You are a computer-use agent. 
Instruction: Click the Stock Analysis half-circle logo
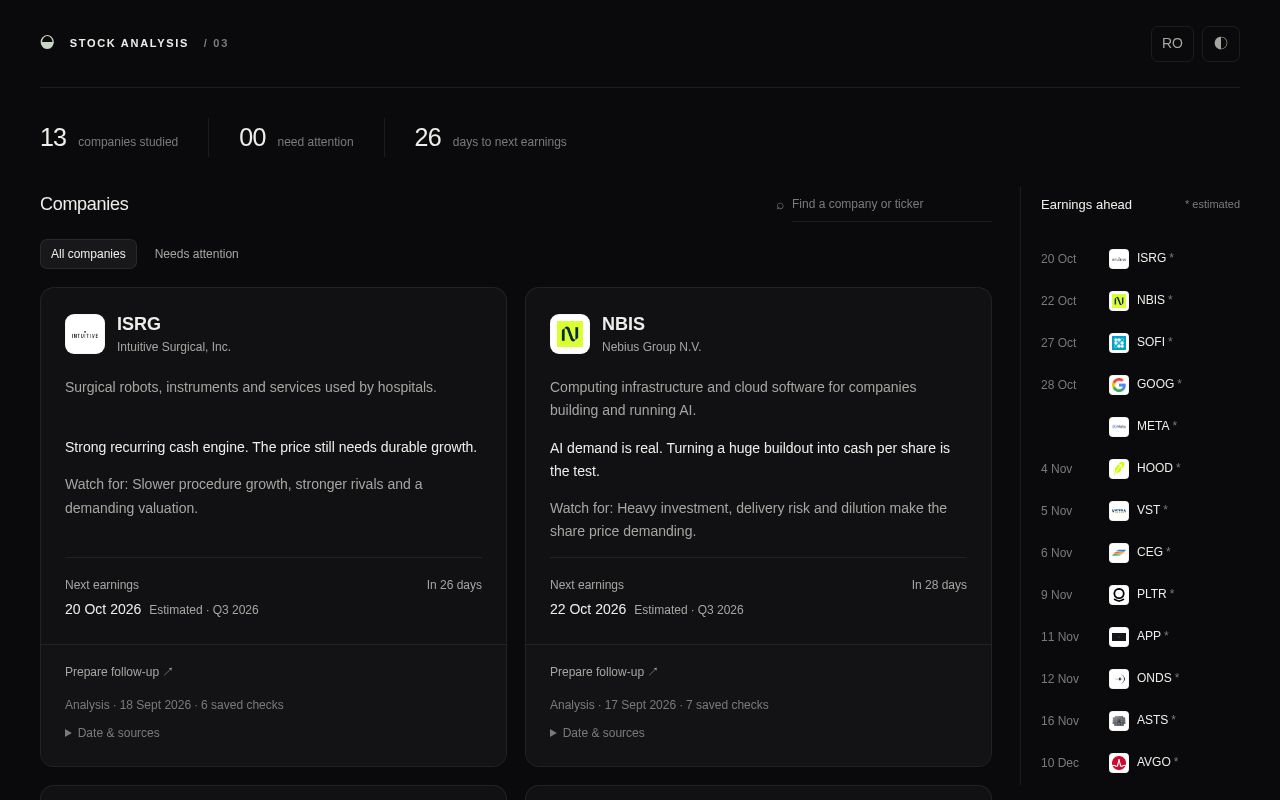point(47,42)
